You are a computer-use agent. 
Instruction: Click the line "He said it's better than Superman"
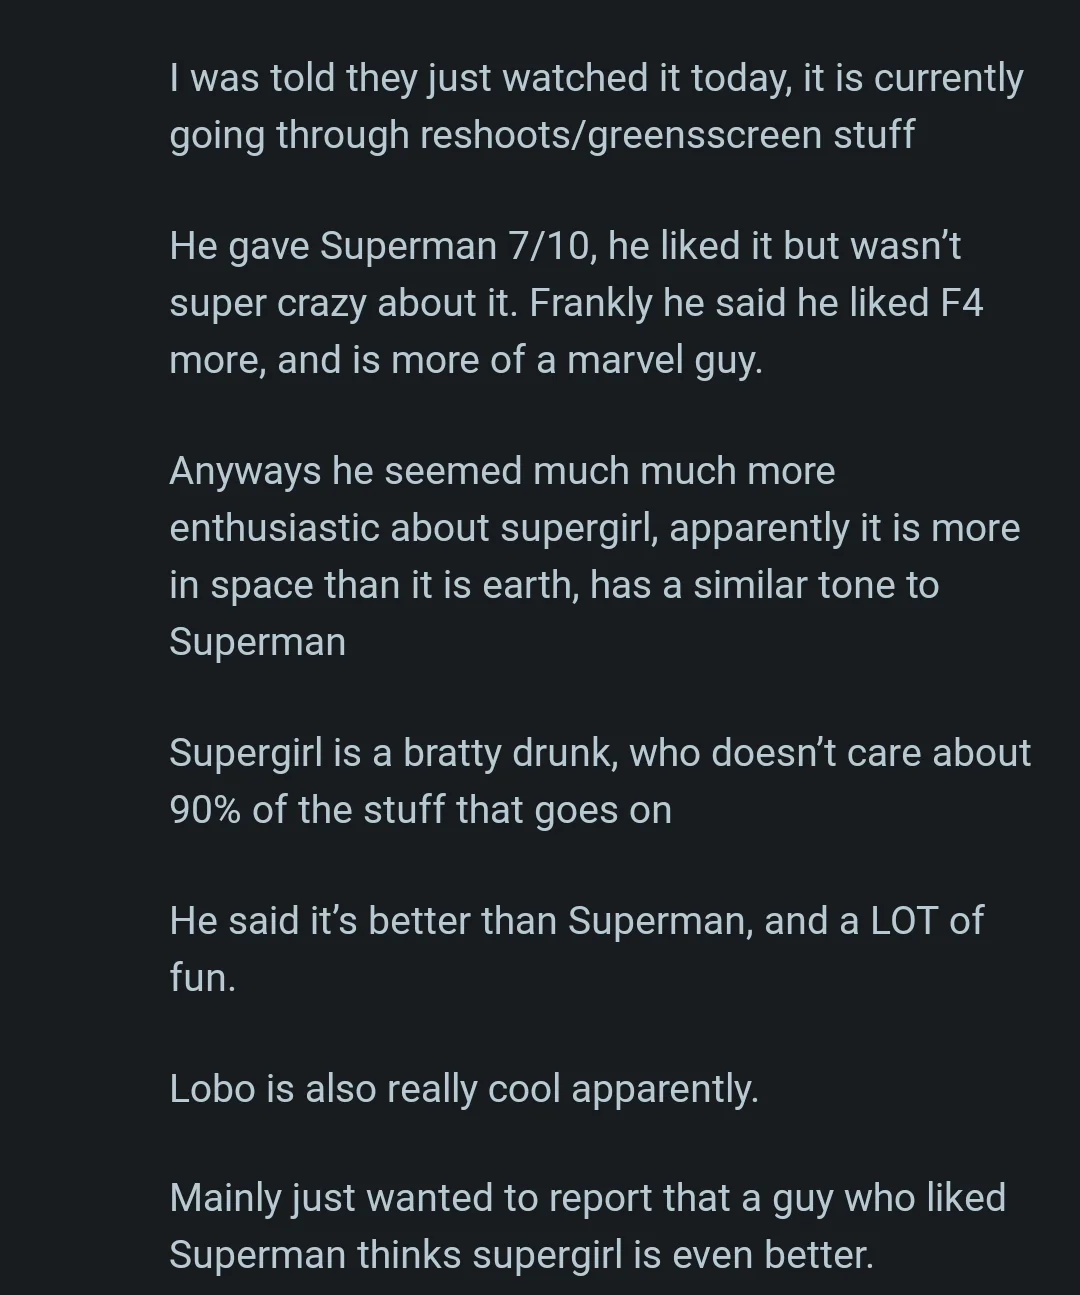coord(576,921)
